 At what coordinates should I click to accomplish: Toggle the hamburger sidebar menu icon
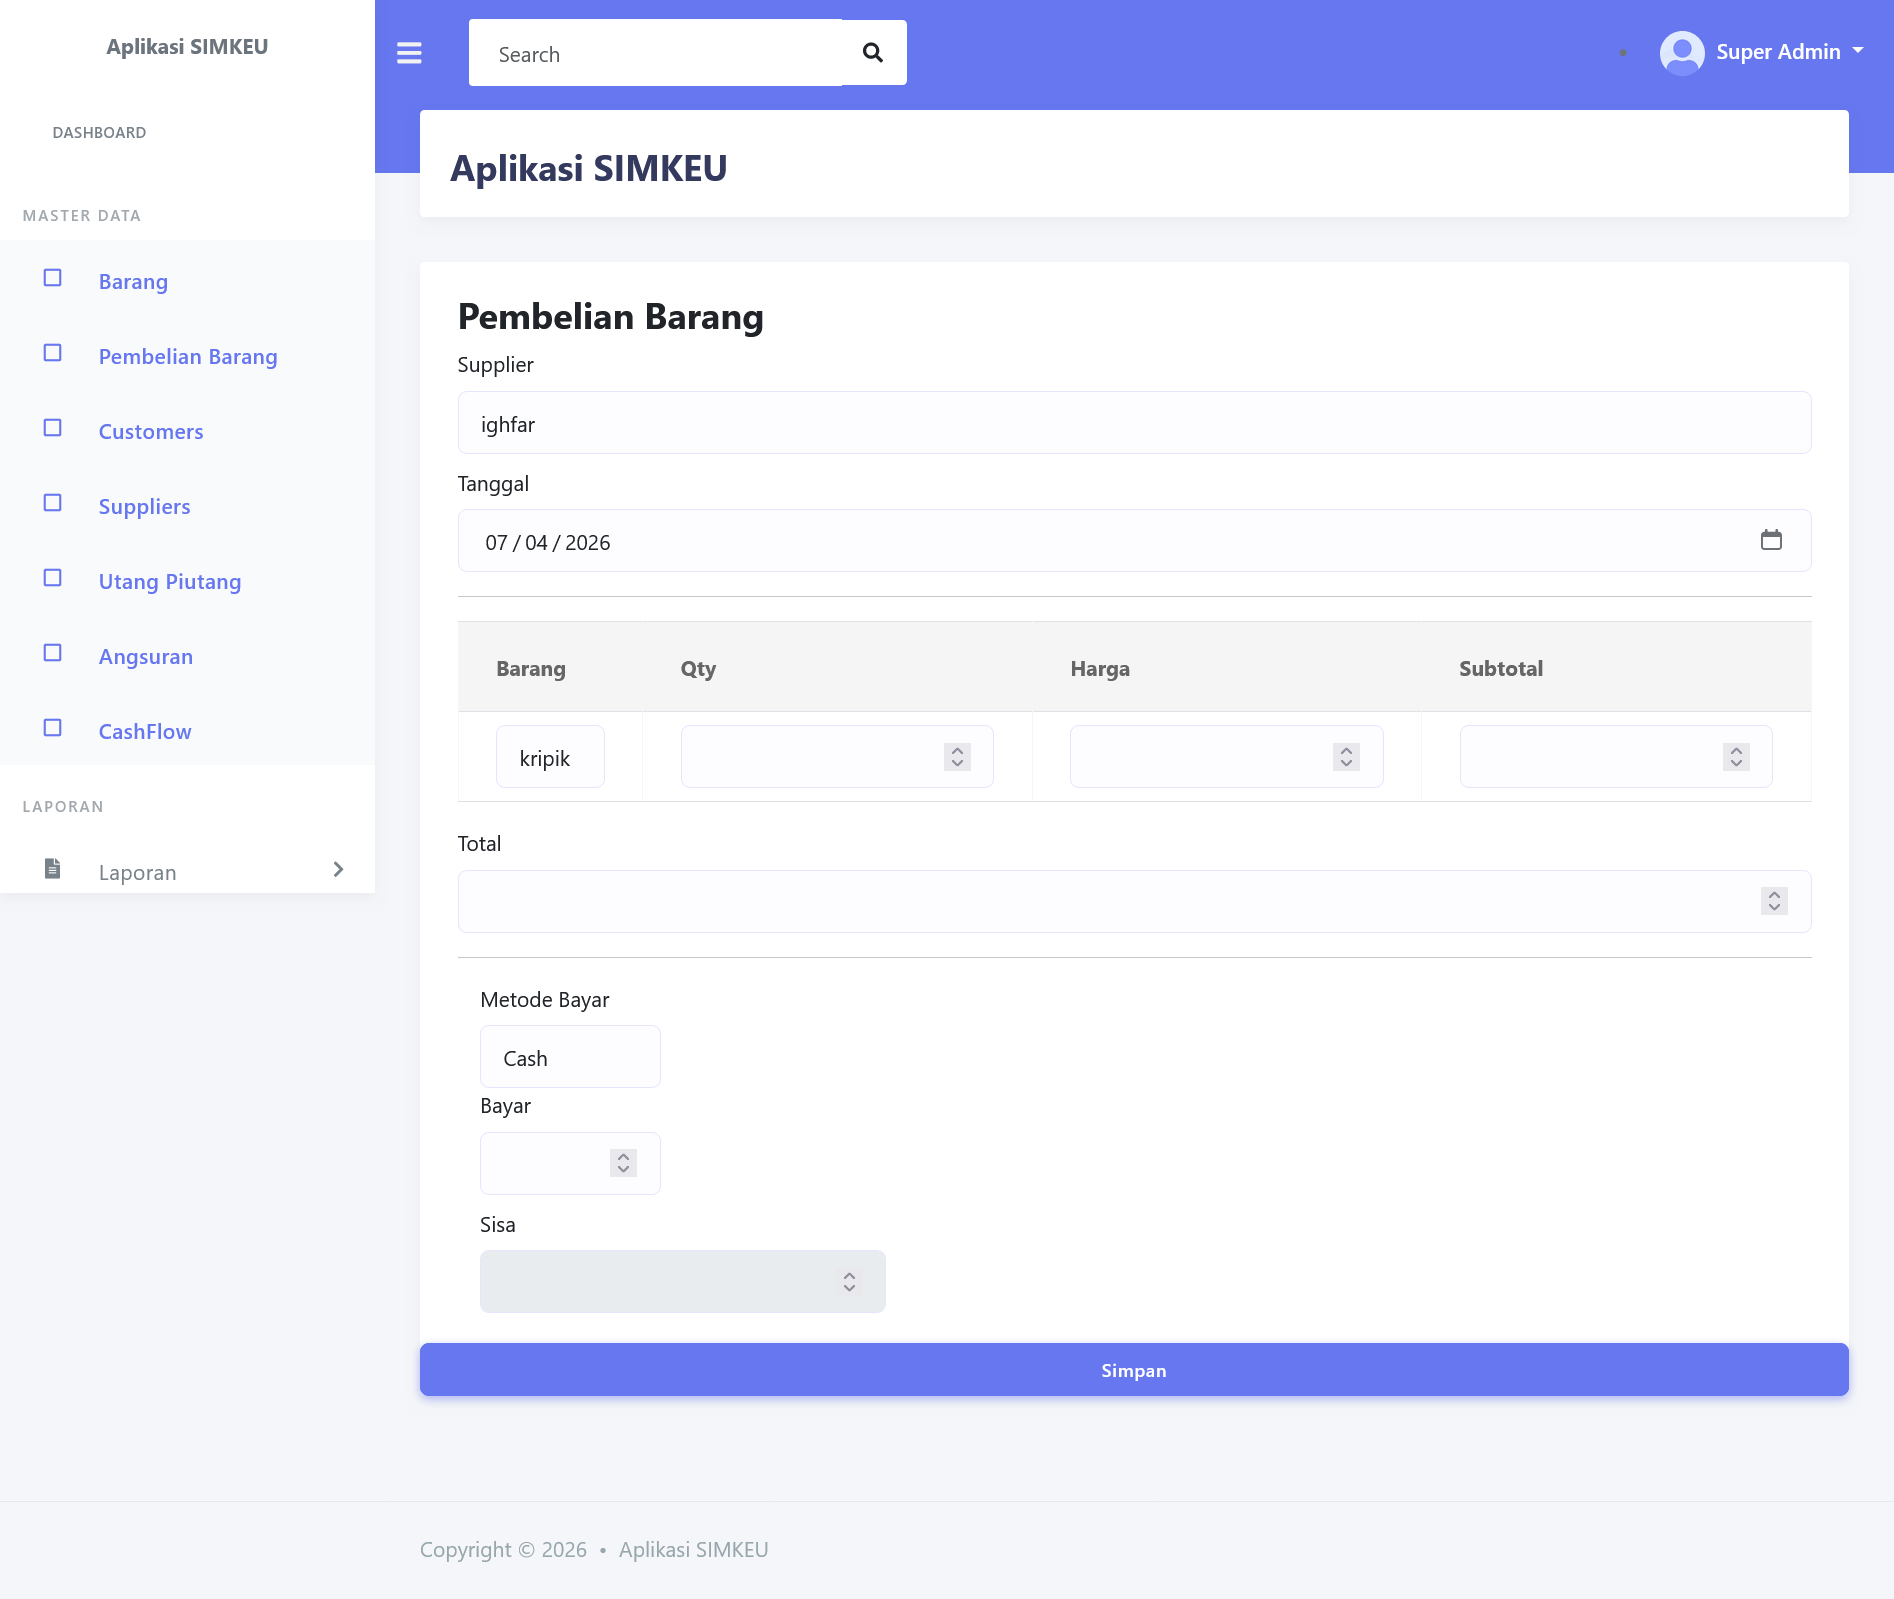coord(409,53)
